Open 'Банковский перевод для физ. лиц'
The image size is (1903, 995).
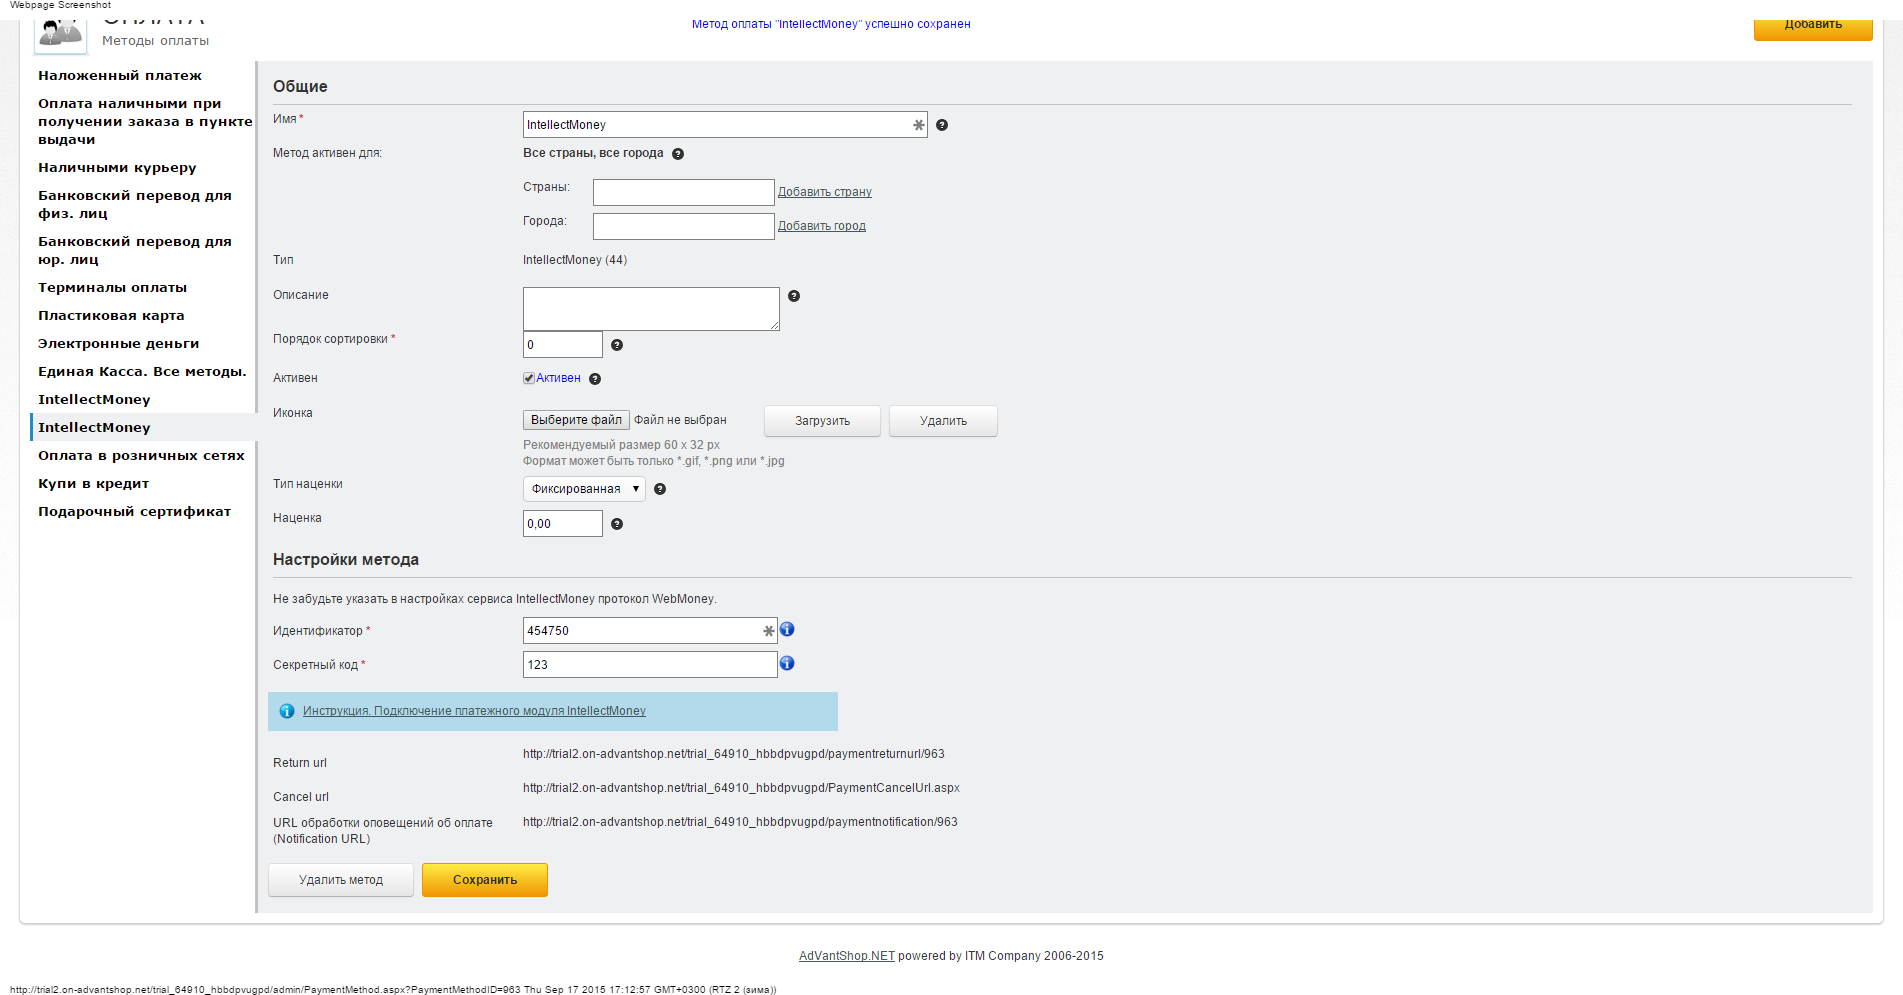(x=135, y=205)
